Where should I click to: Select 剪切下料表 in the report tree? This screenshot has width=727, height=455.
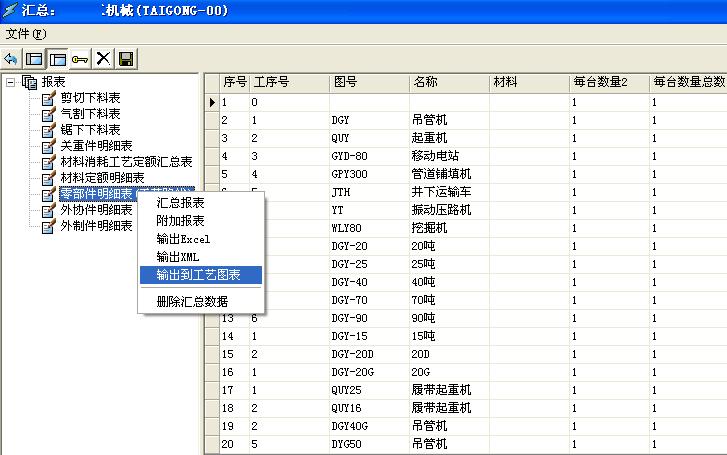(x=90, y=98)
